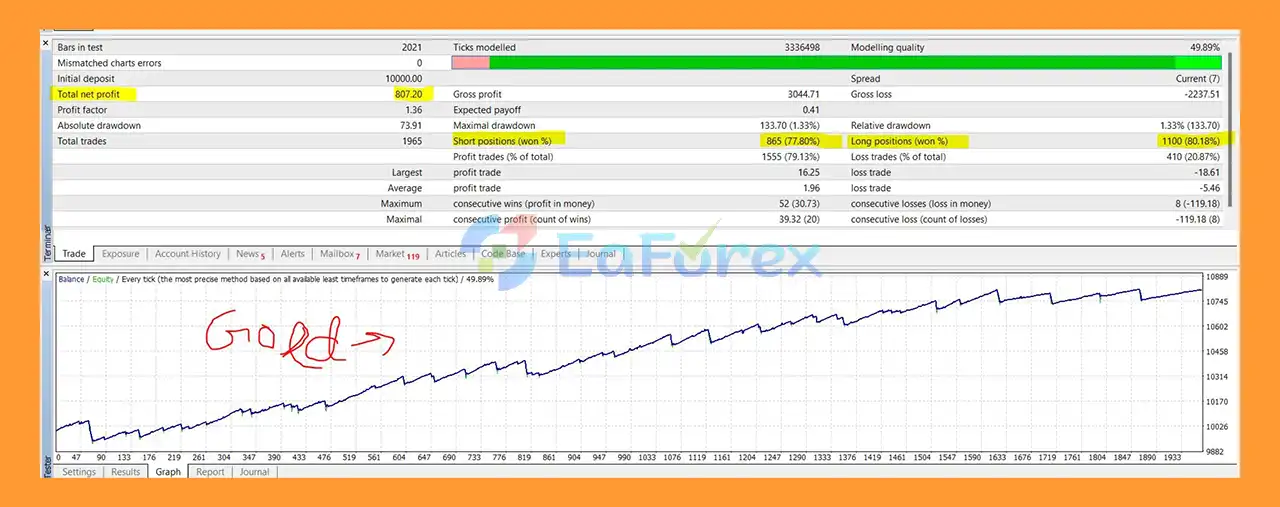Select the Alerts tab
Image resolution: width=1280 pixels, height=507 pixels.
click(292, 254)
